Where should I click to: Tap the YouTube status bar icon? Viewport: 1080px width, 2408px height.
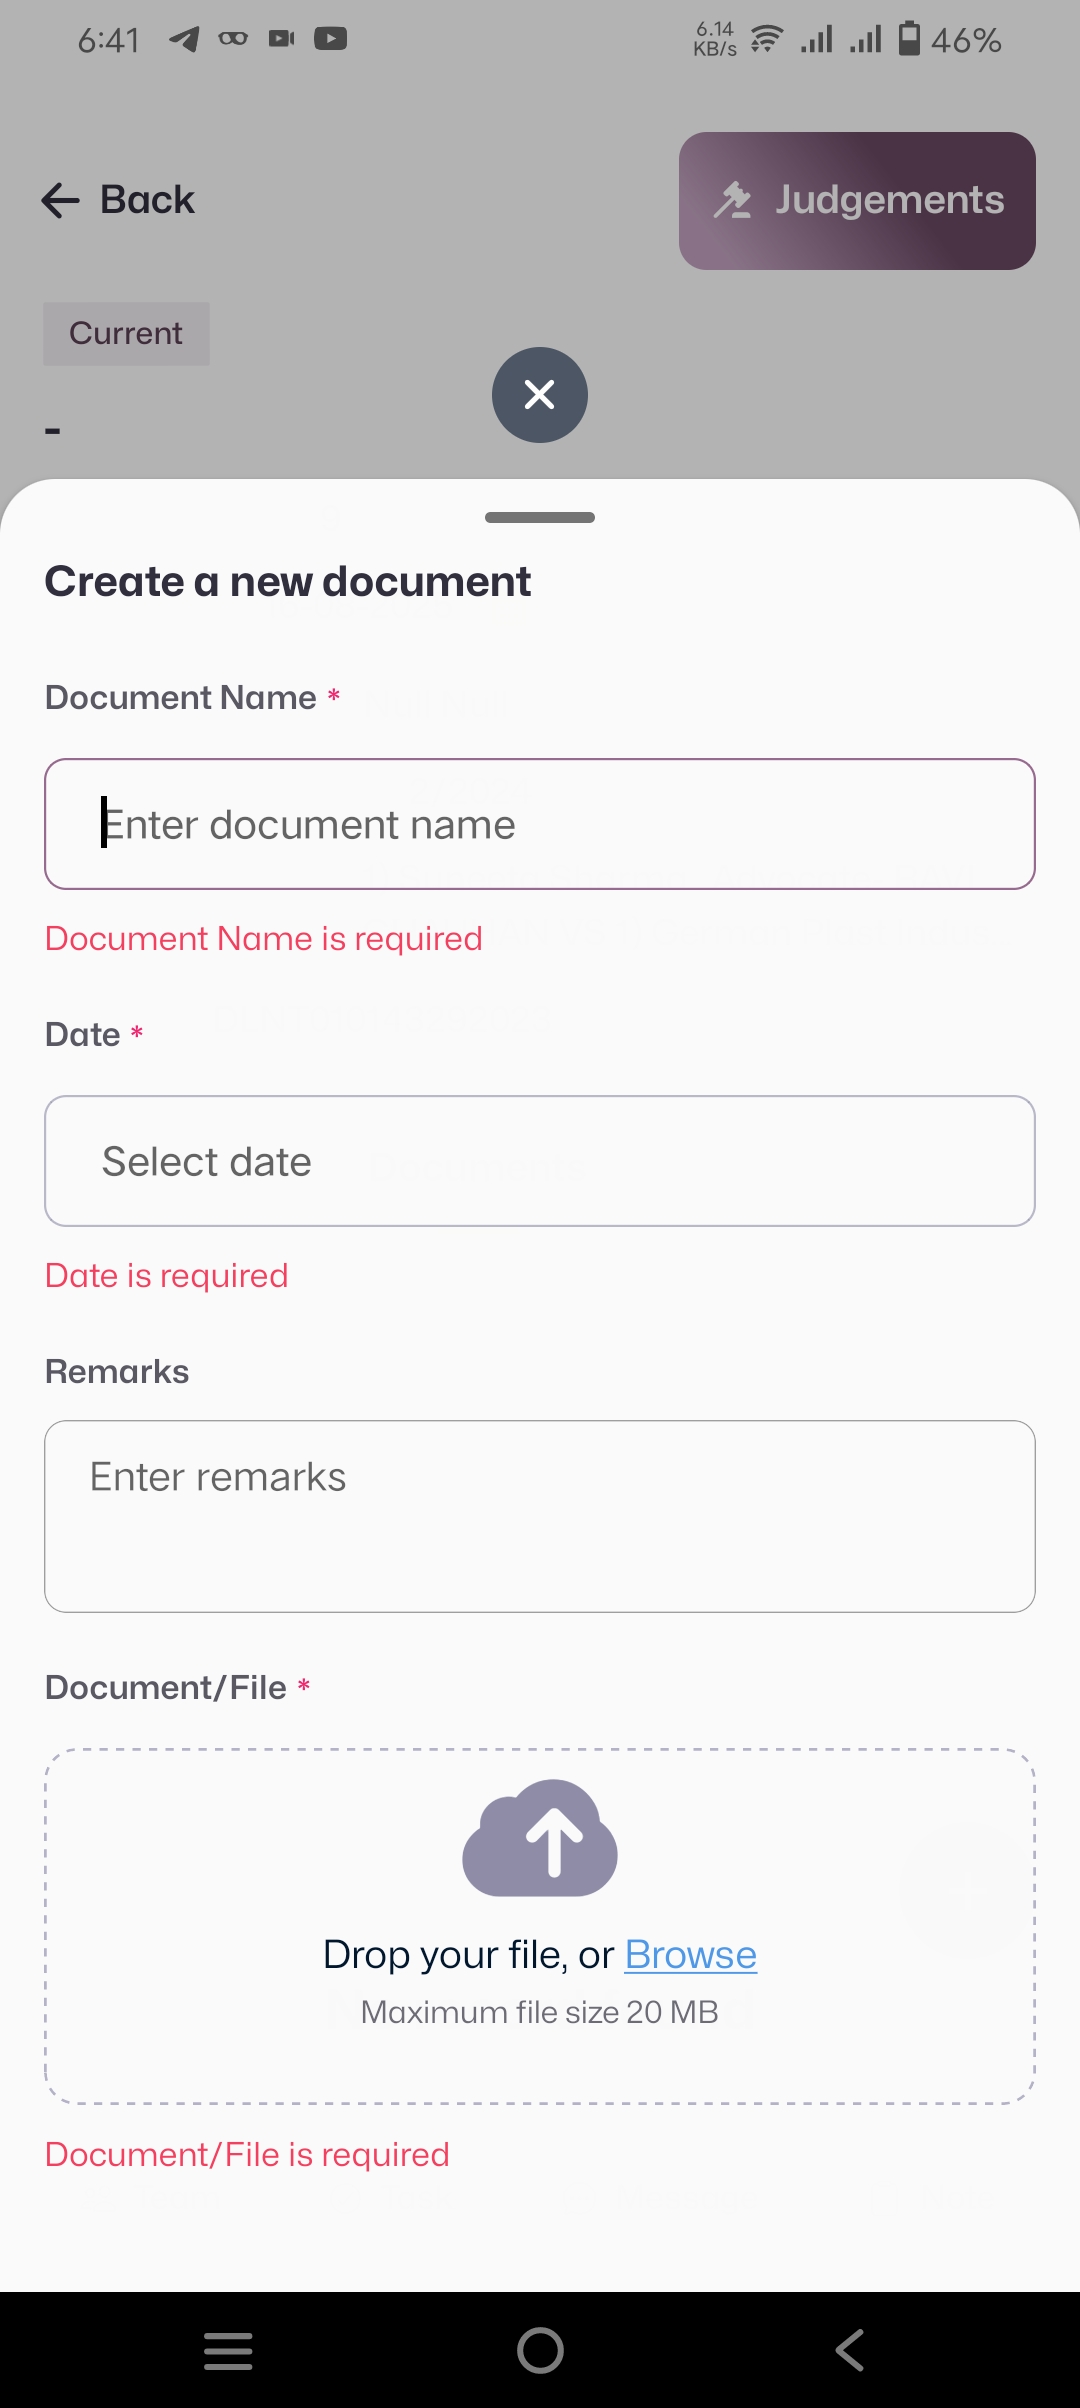coord(331,39)
